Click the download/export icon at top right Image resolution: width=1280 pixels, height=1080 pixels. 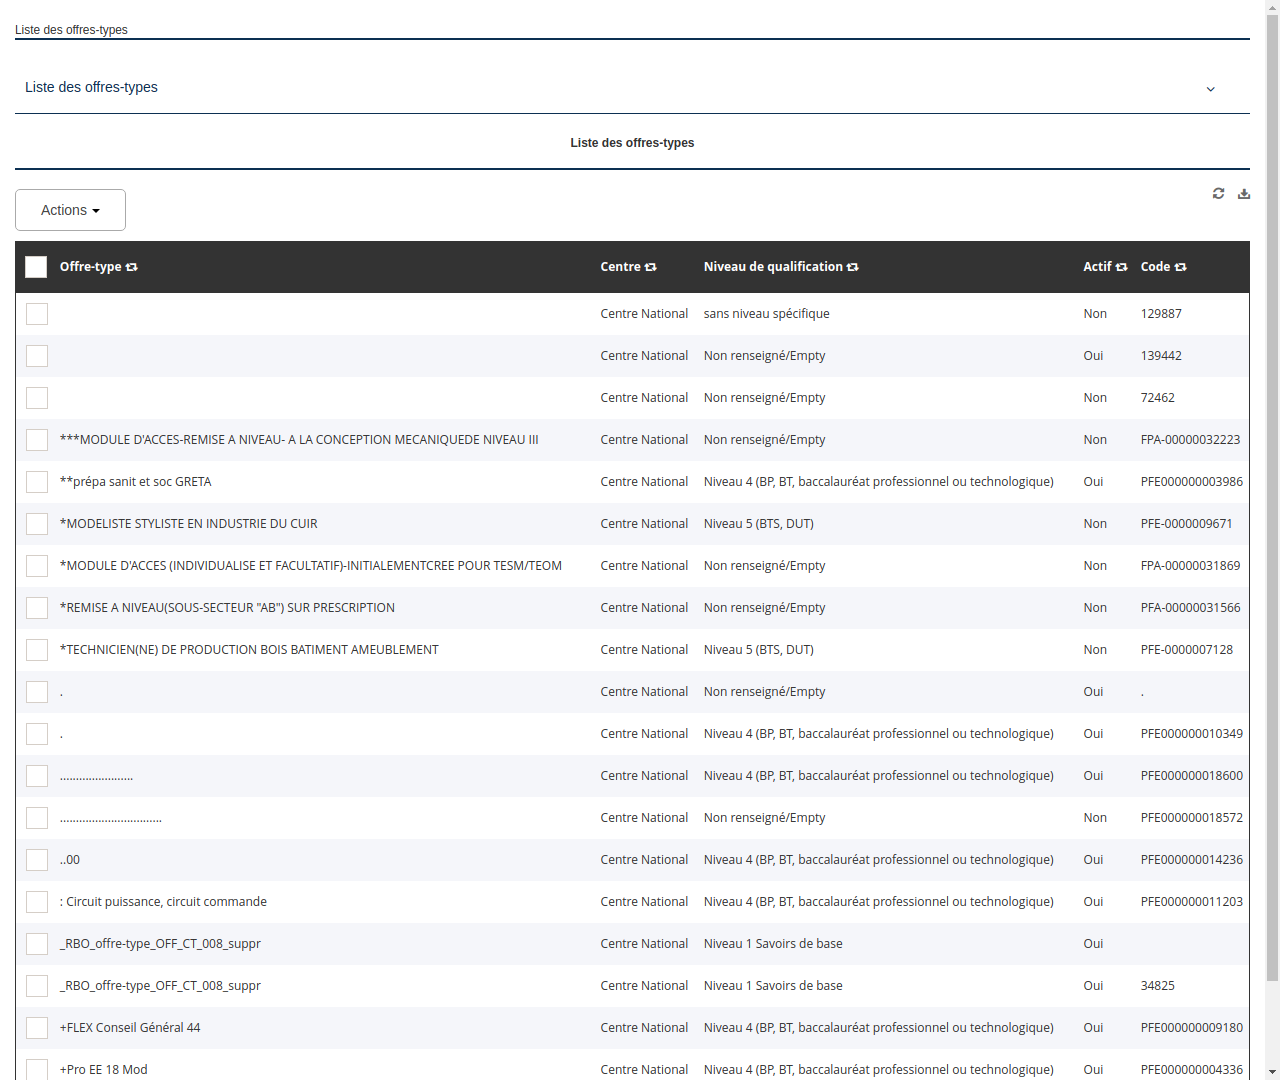1244,193
